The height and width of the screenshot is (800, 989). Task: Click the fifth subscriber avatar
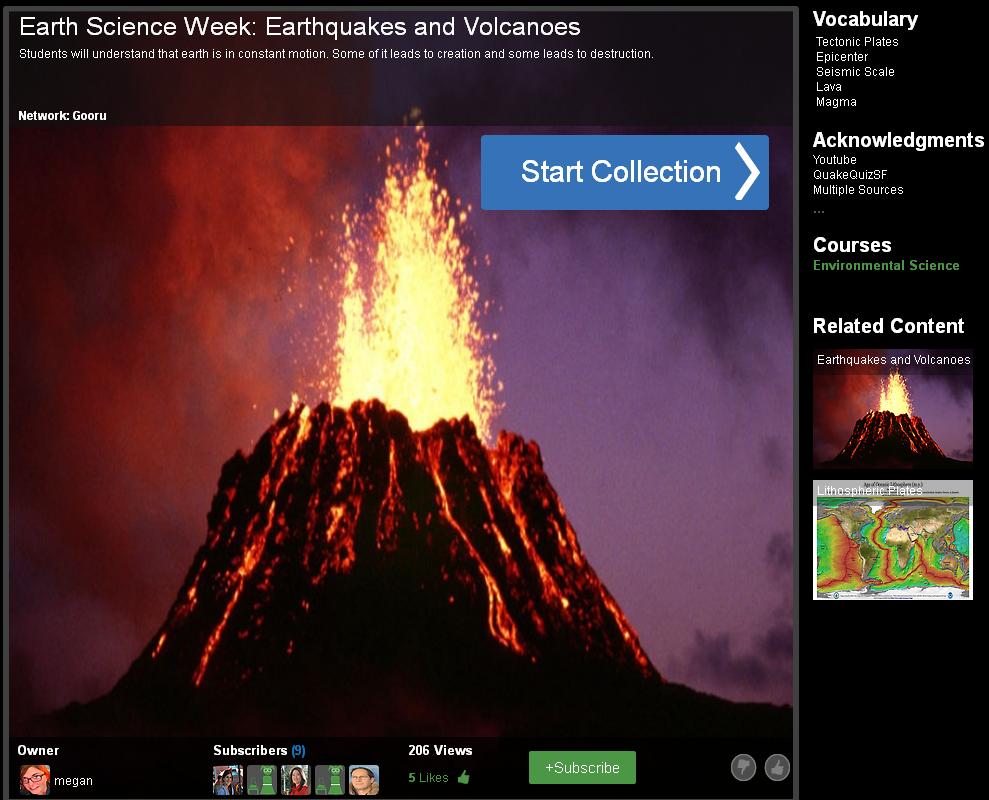coord(364,780)
